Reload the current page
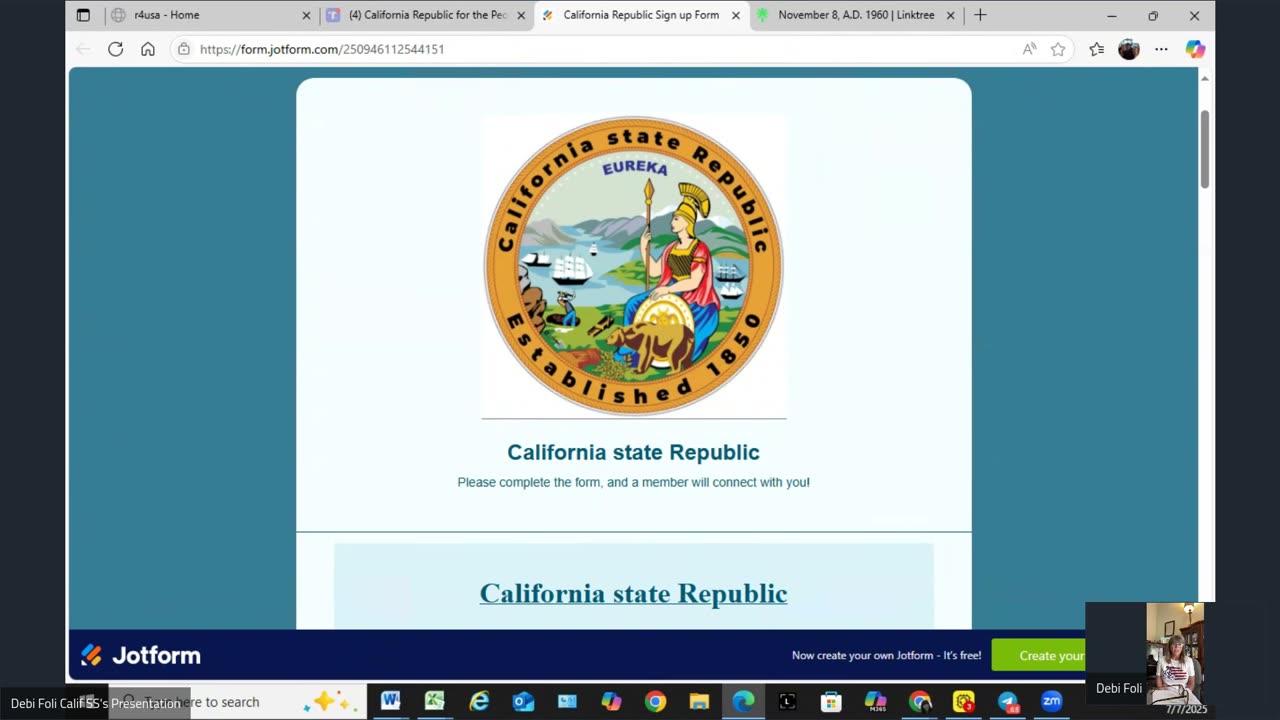The image size is (1280, 720). (115, 49)
